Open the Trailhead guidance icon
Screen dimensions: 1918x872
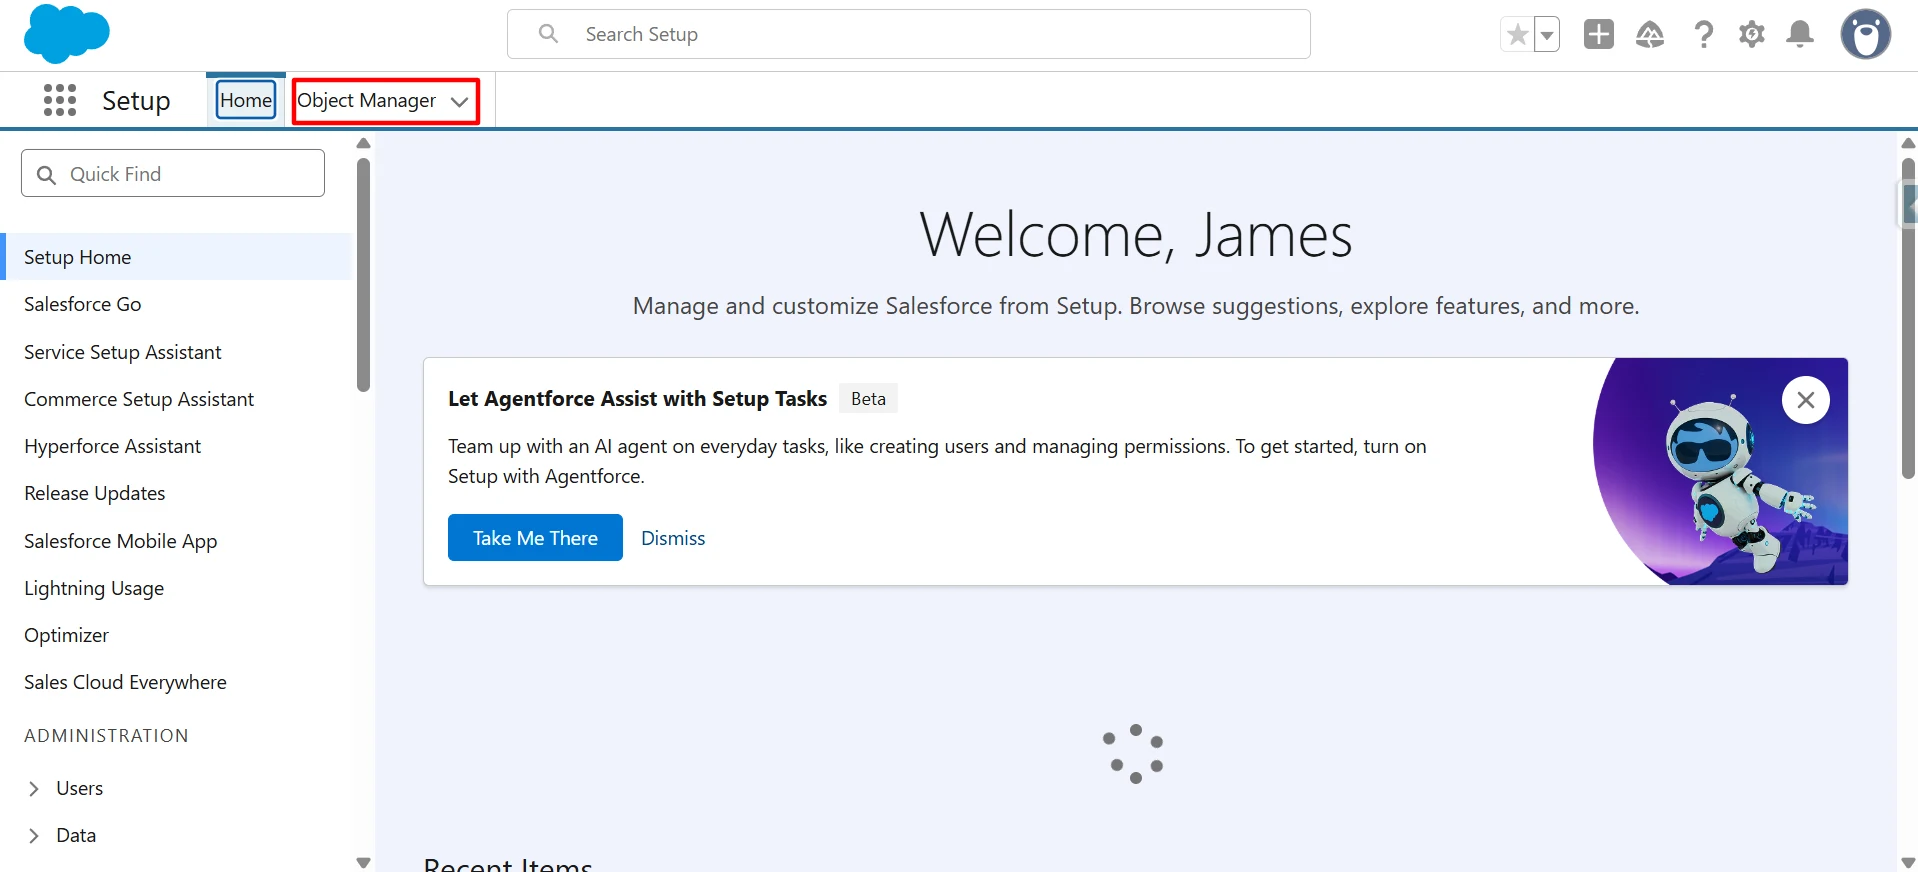pos(1650,35)
